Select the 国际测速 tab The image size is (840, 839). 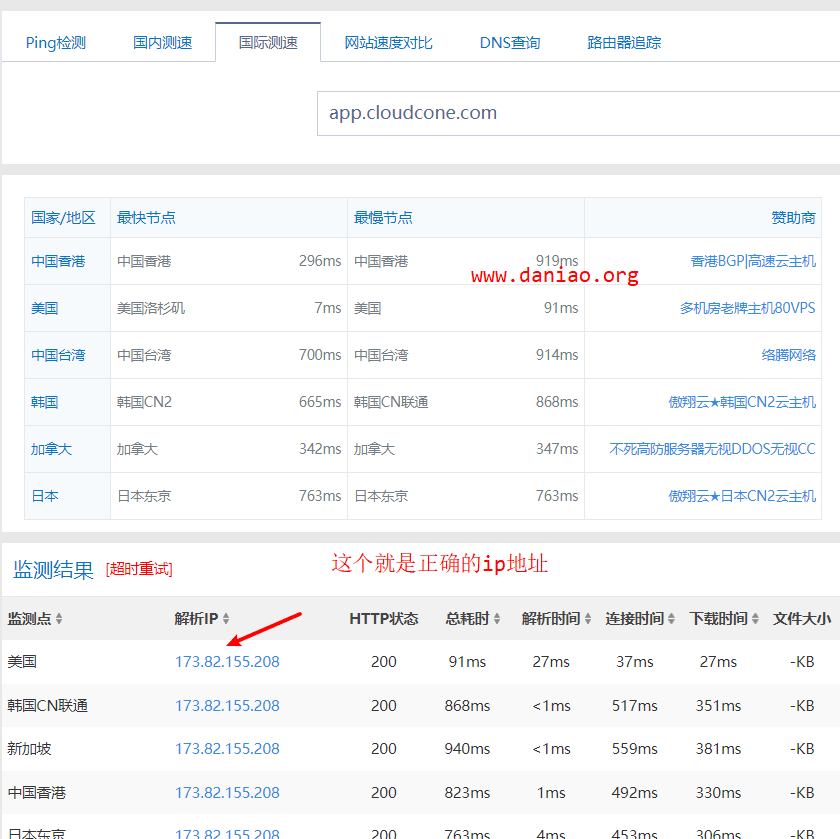(x=268, y=42)
